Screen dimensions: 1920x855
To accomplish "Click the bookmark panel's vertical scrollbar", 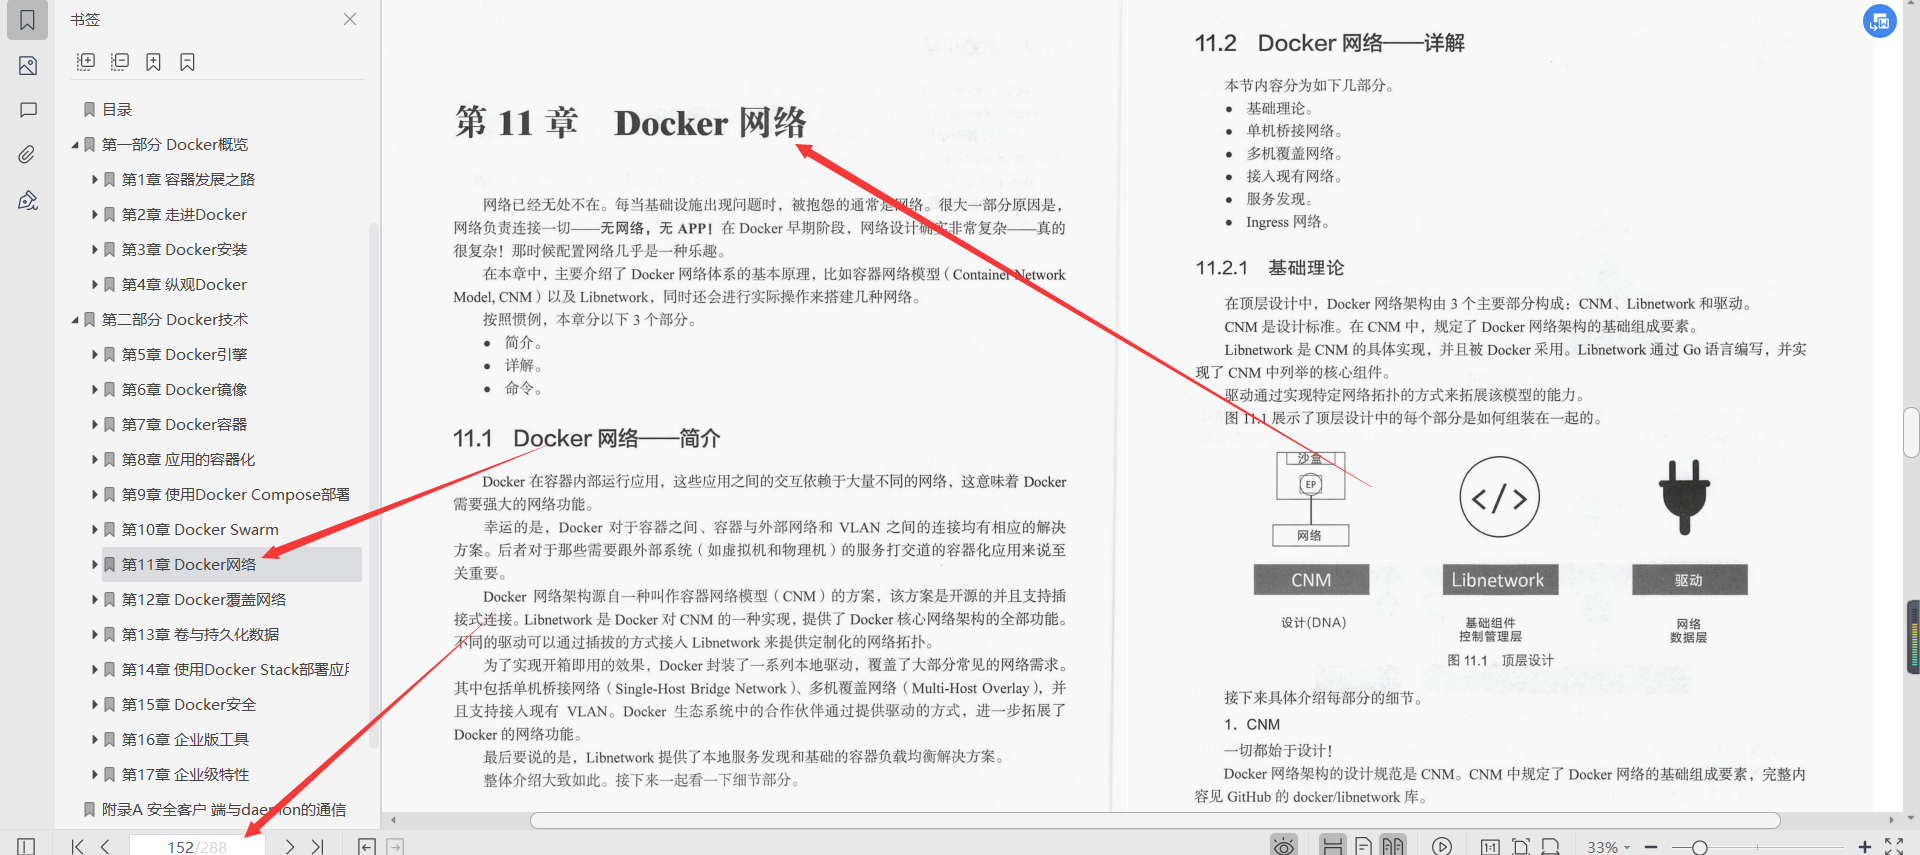I will [x=374, y=485].
